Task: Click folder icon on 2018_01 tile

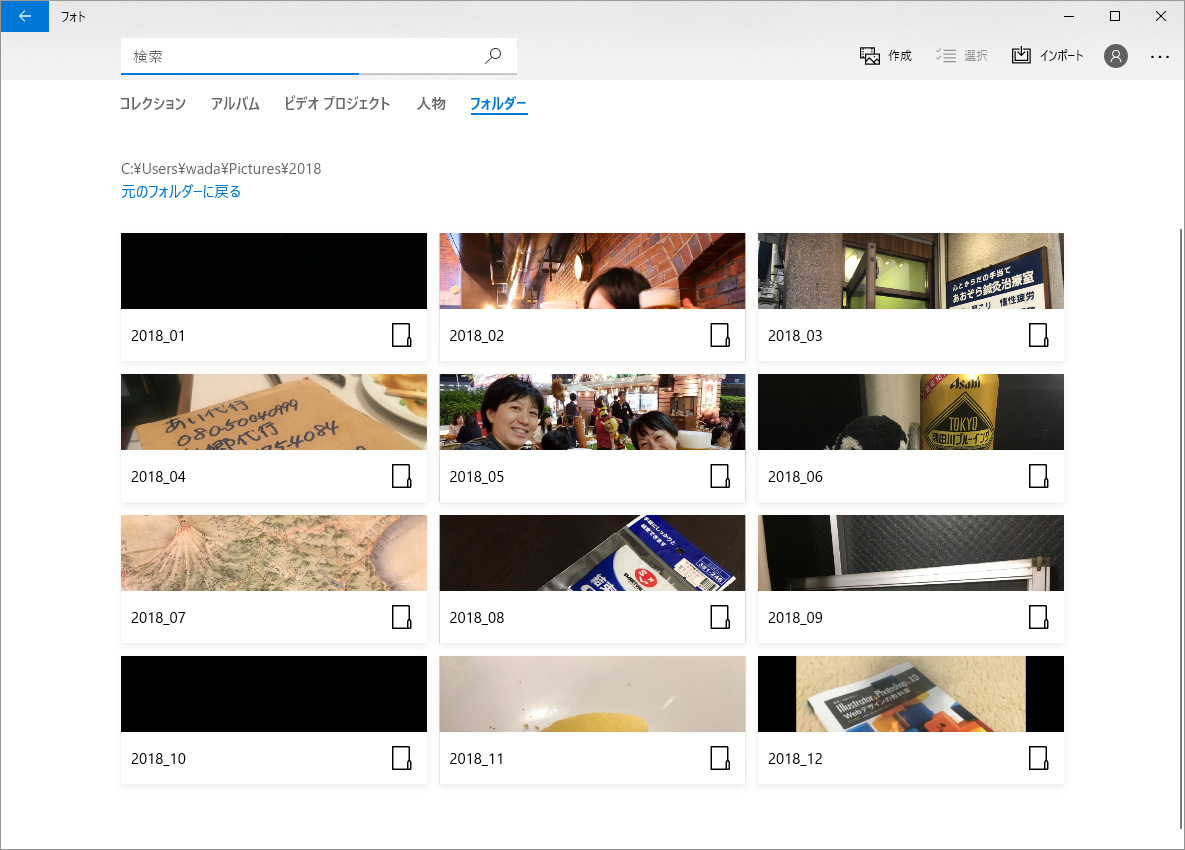Action: pos(401,335)
